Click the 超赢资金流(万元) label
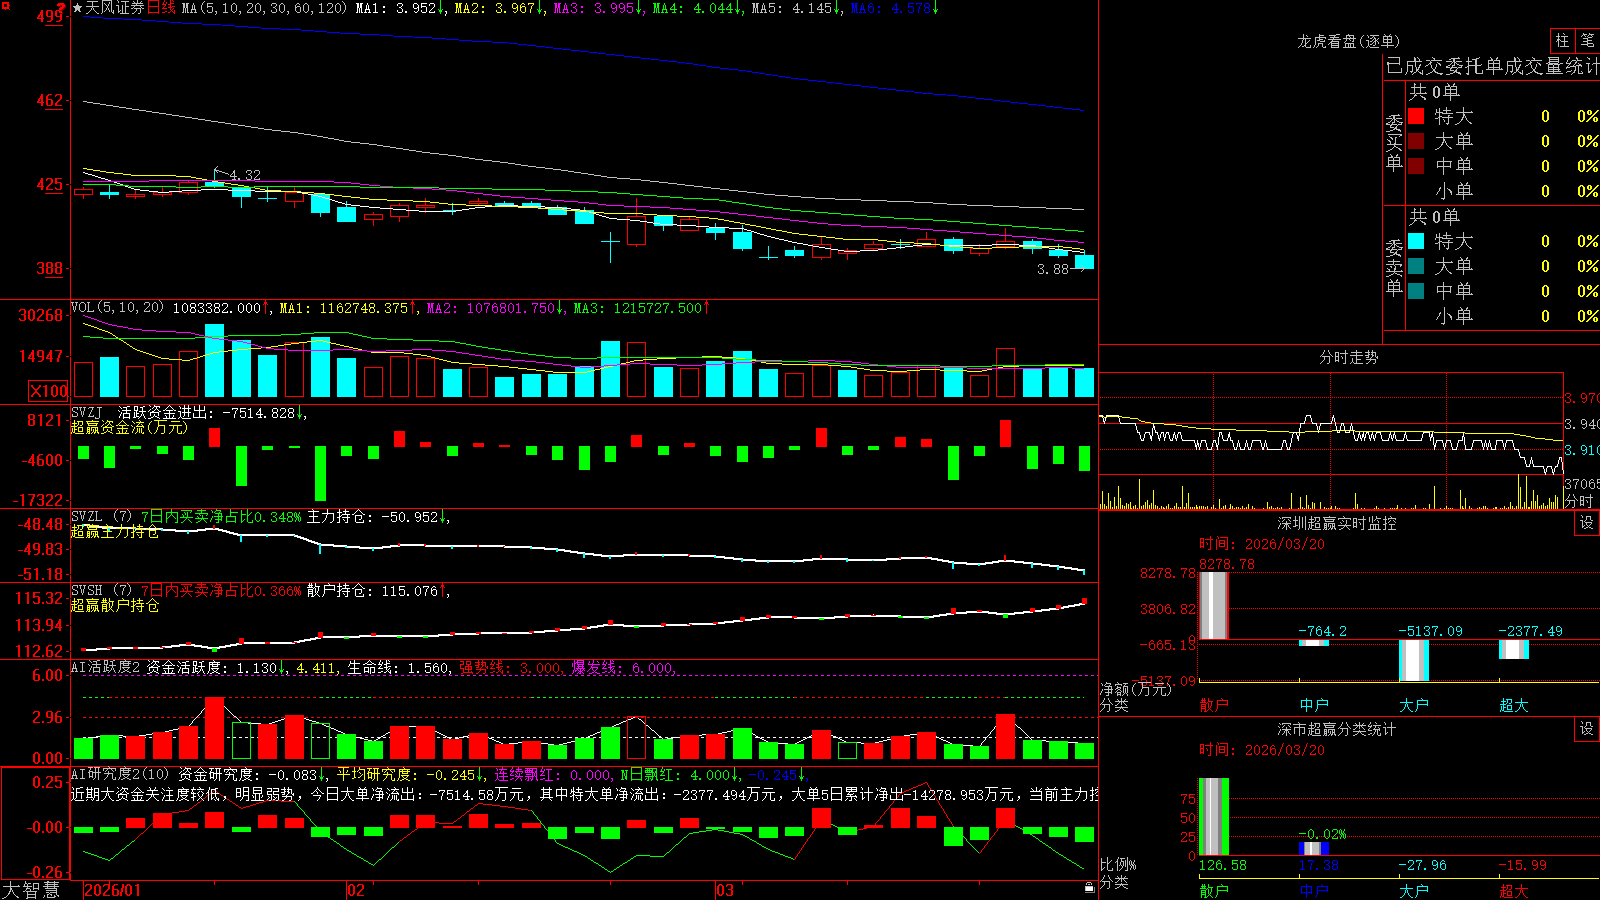Viewport: 1600px width, 900px height. 129,427
